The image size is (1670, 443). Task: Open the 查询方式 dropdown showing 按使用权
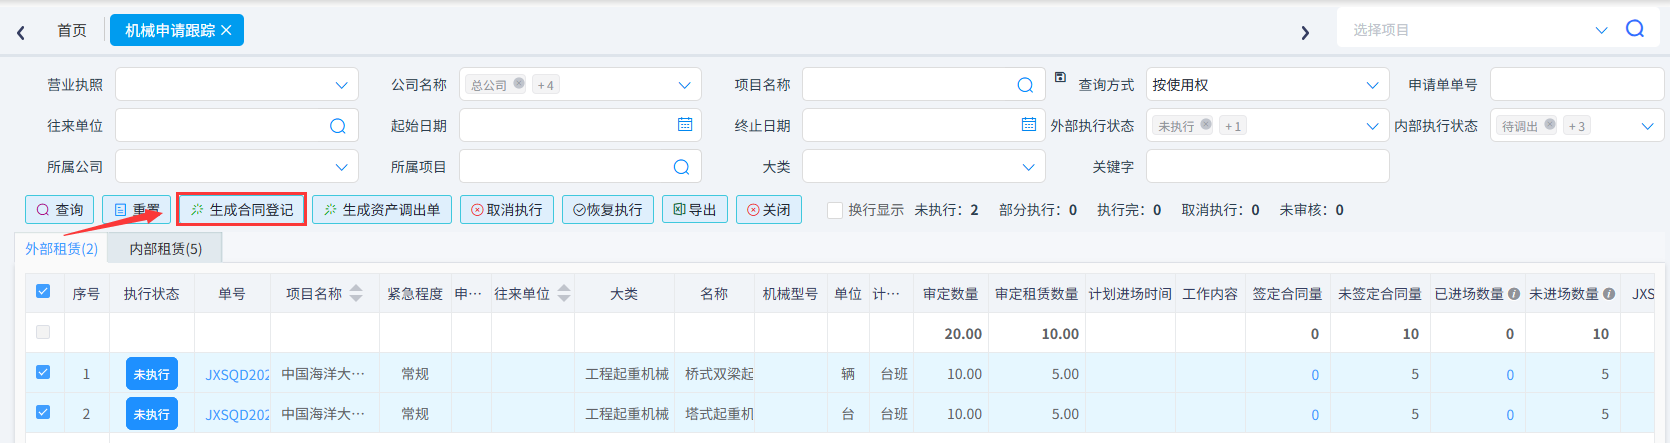(1268, 85)
